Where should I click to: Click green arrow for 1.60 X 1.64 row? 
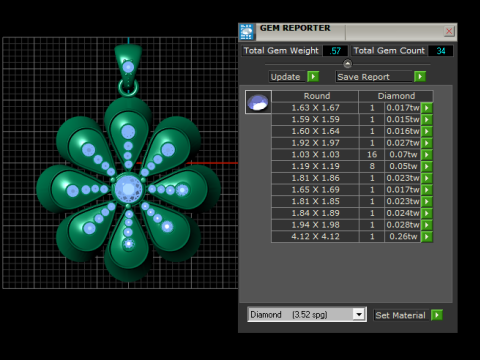pos(427,131)
